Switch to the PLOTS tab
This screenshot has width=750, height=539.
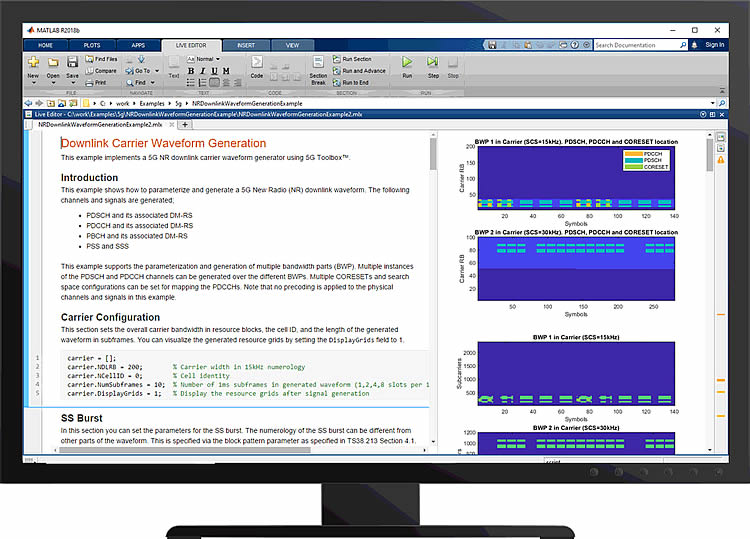(x=91, y=45)
